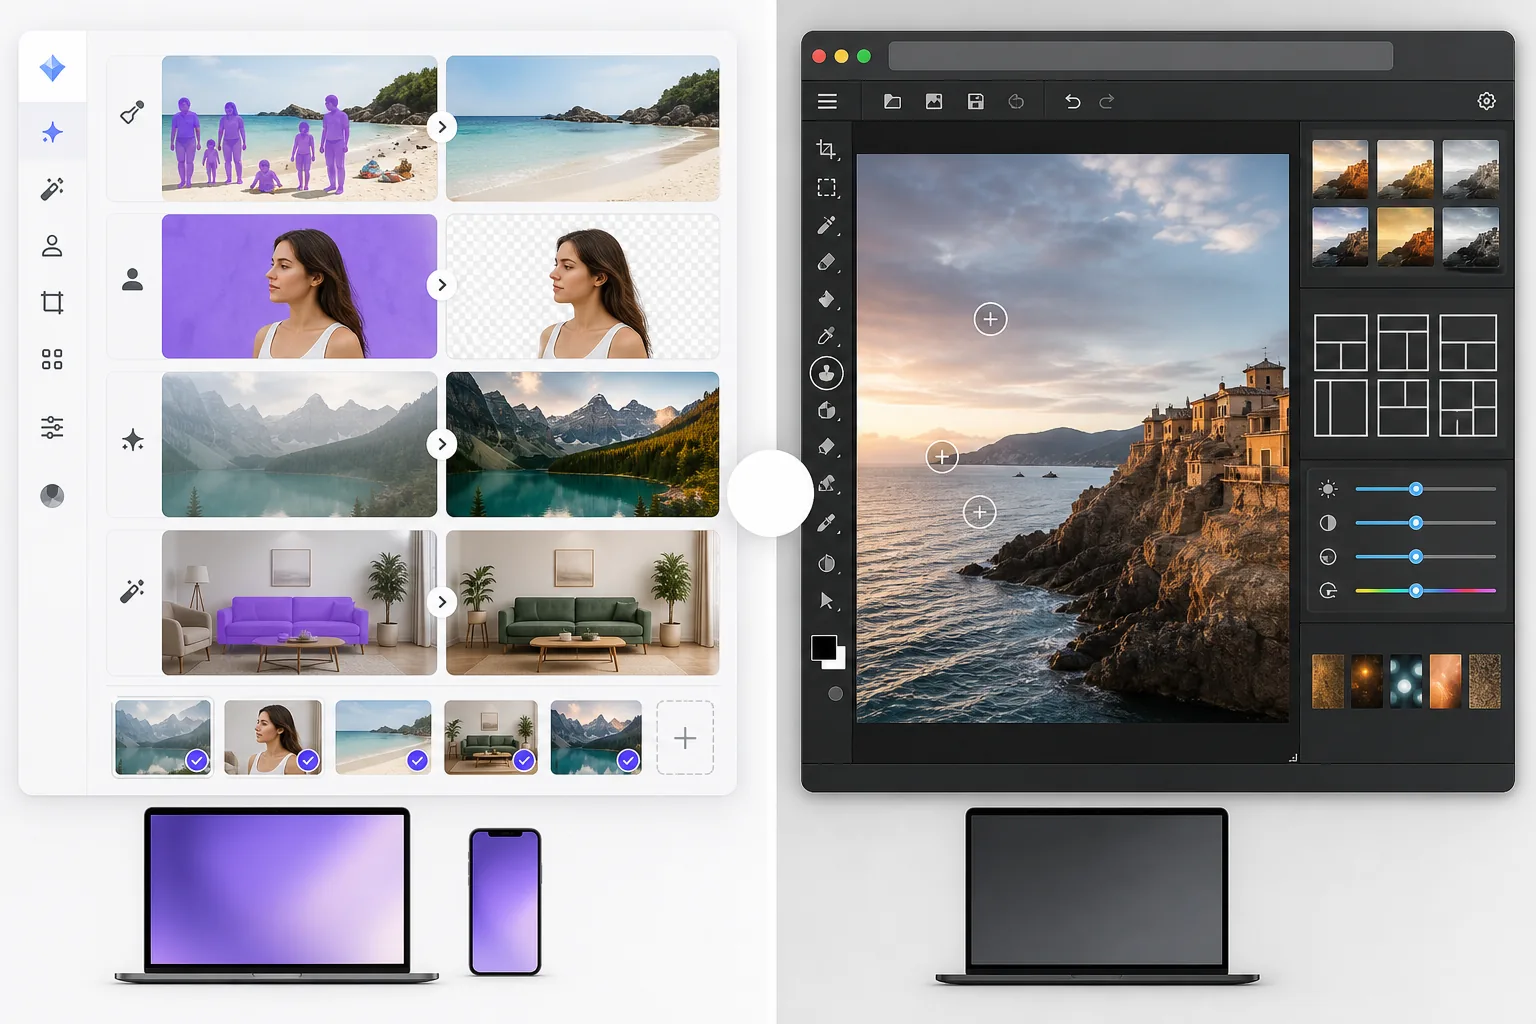The width and height of the screenshot is (1536, 1024).
Task: Open the hamburger menu in the dark editor
Action: (x=827, y=101)
